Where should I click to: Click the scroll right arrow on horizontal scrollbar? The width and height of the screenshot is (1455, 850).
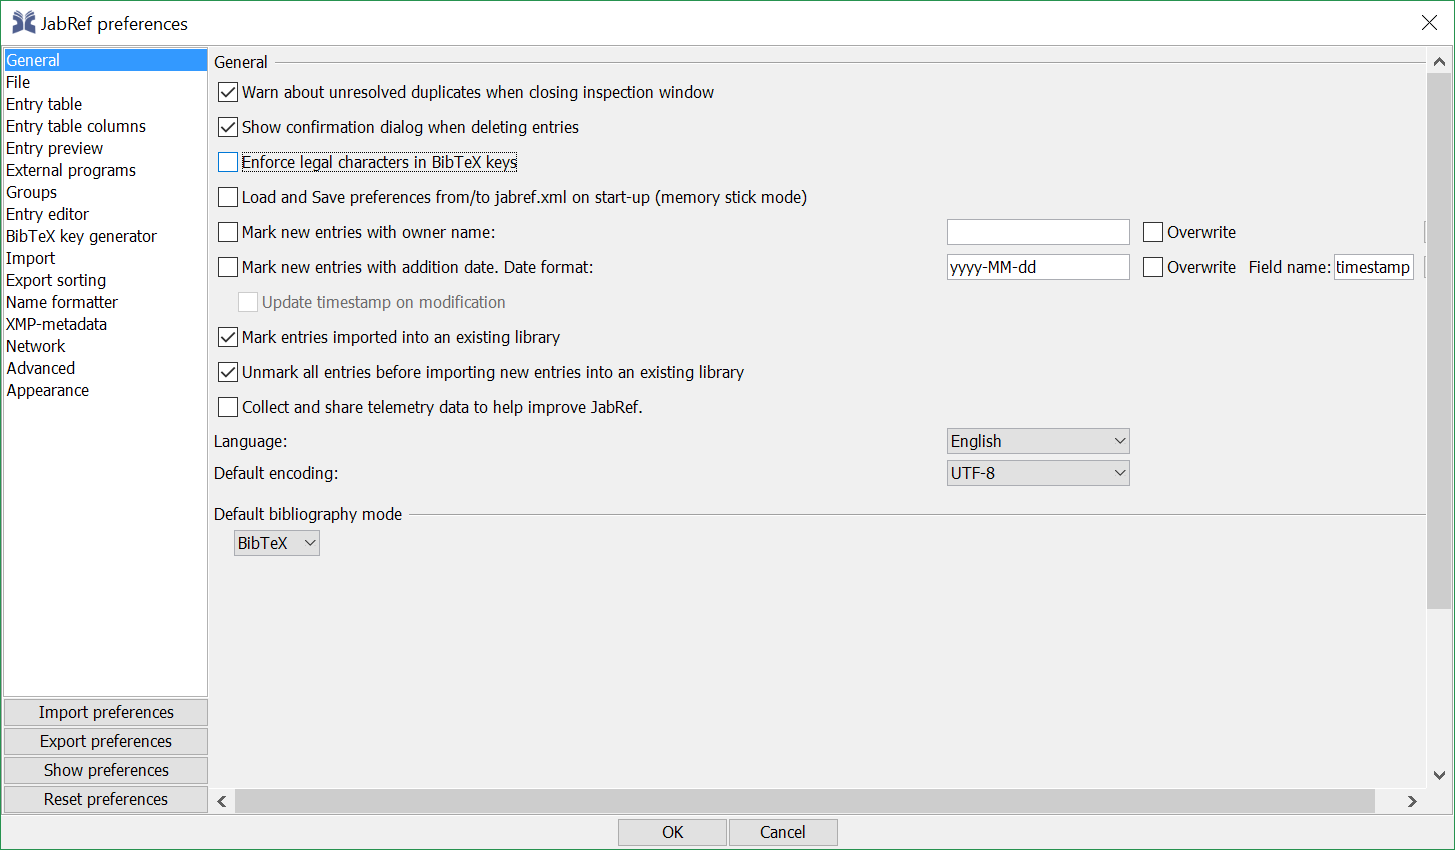[x=1412, y=801]
